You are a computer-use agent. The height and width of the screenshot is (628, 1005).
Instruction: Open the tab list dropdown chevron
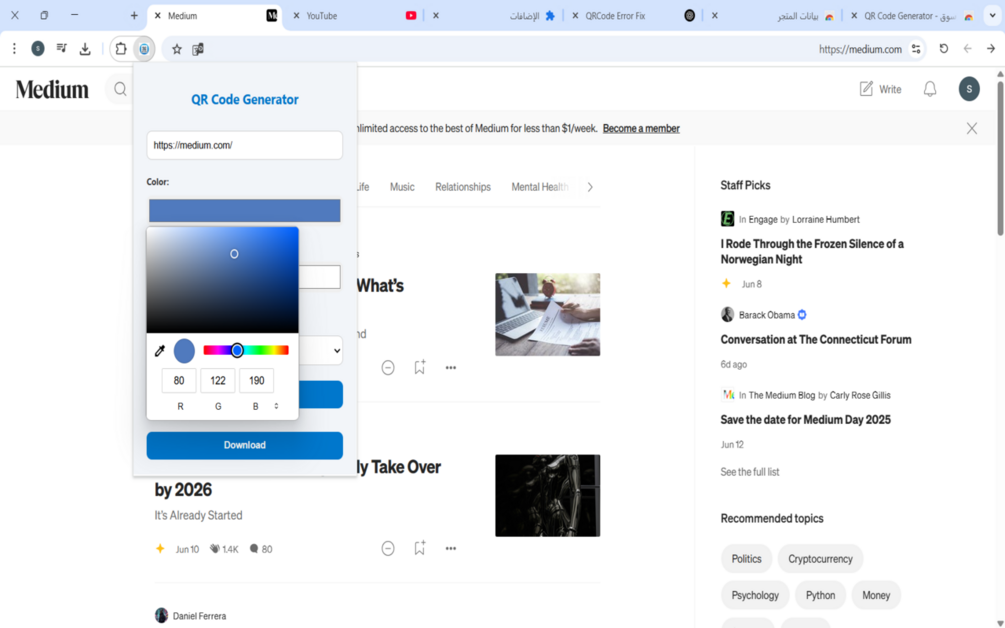point(993,15)
